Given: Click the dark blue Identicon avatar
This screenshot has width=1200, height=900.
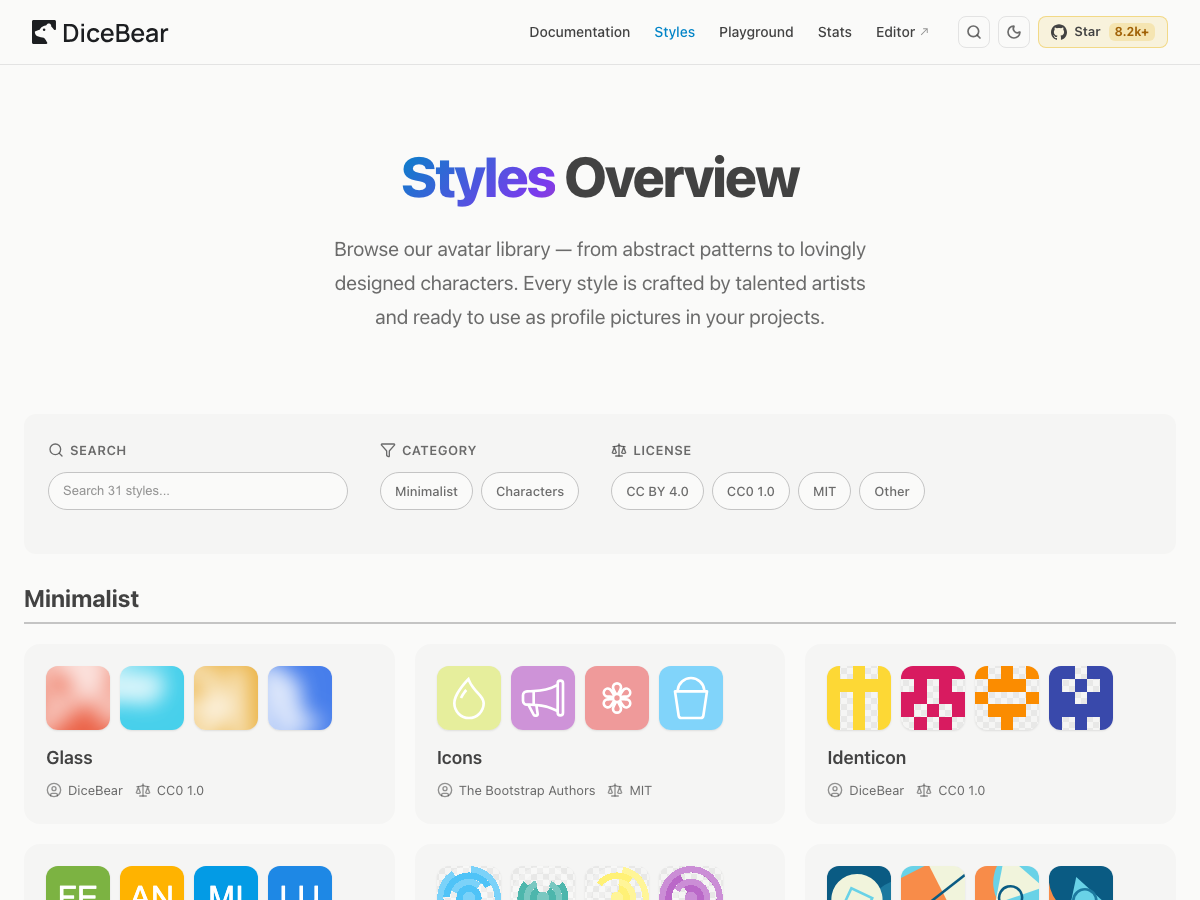Looking at the screenshot, I should (x=1081, y=698).
